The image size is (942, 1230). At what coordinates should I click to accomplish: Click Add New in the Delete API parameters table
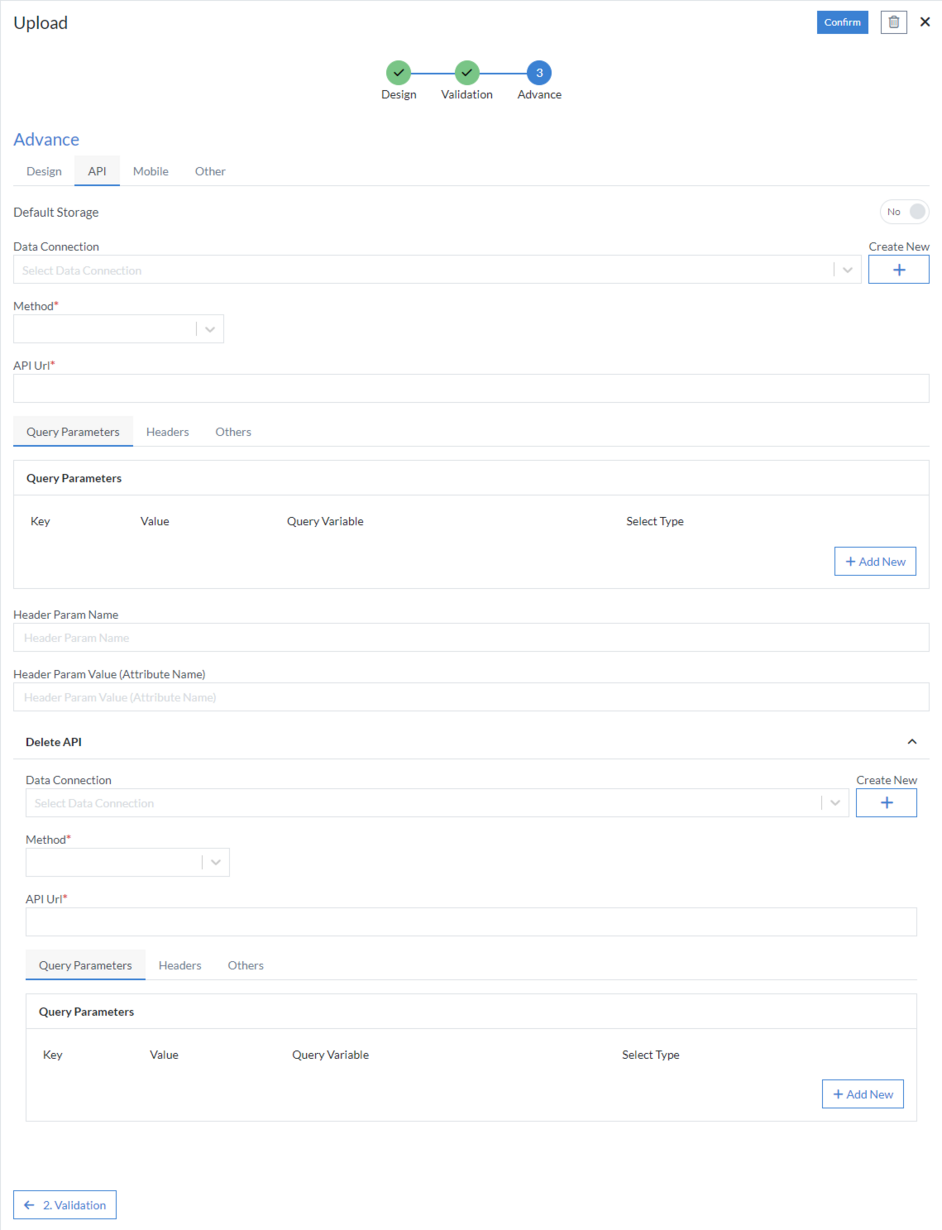tap(862, 1093)
